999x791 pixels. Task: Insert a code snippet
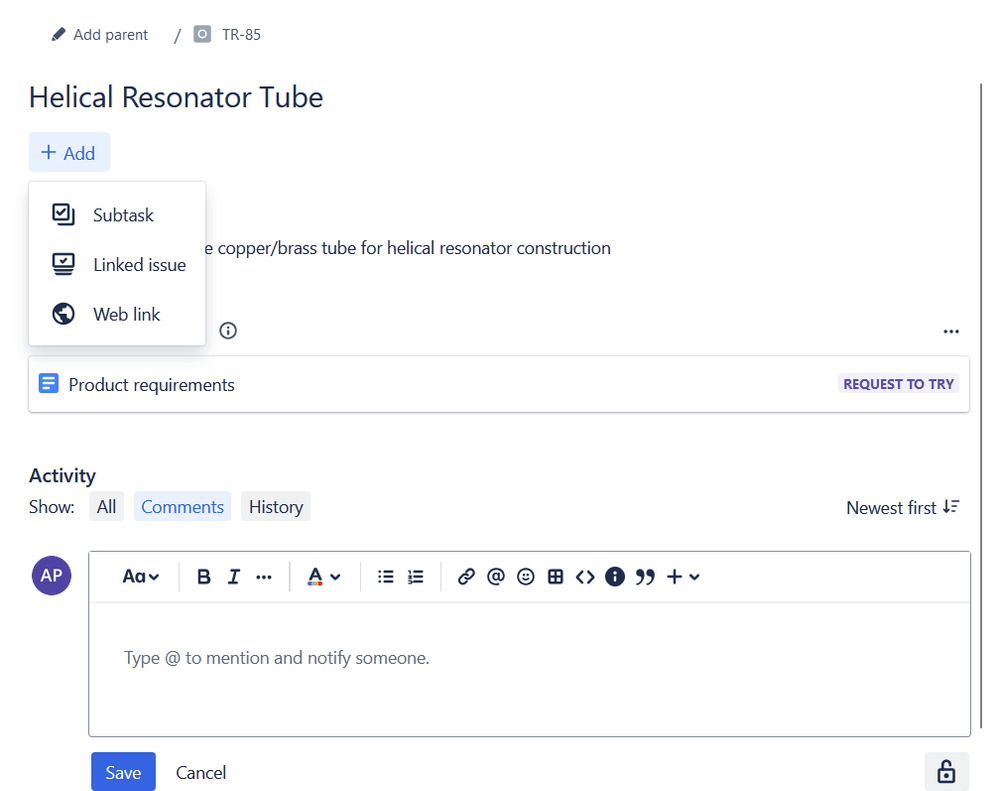pyautogui.click(x=585, y=576)
